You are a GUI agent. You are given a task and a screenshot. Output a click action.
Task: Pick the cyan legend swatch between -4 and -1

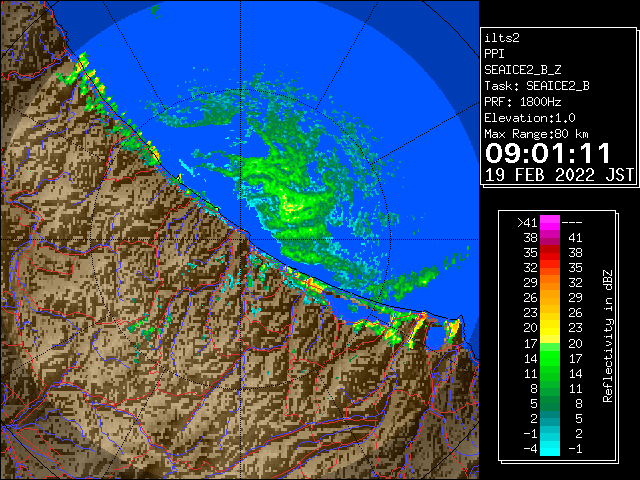(x=550, y=449)
